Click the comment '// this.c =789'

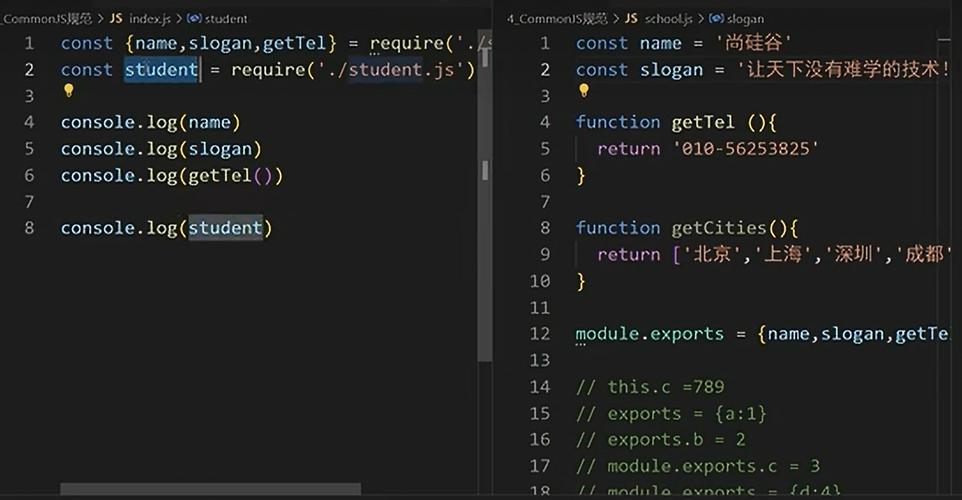[650, 387]
